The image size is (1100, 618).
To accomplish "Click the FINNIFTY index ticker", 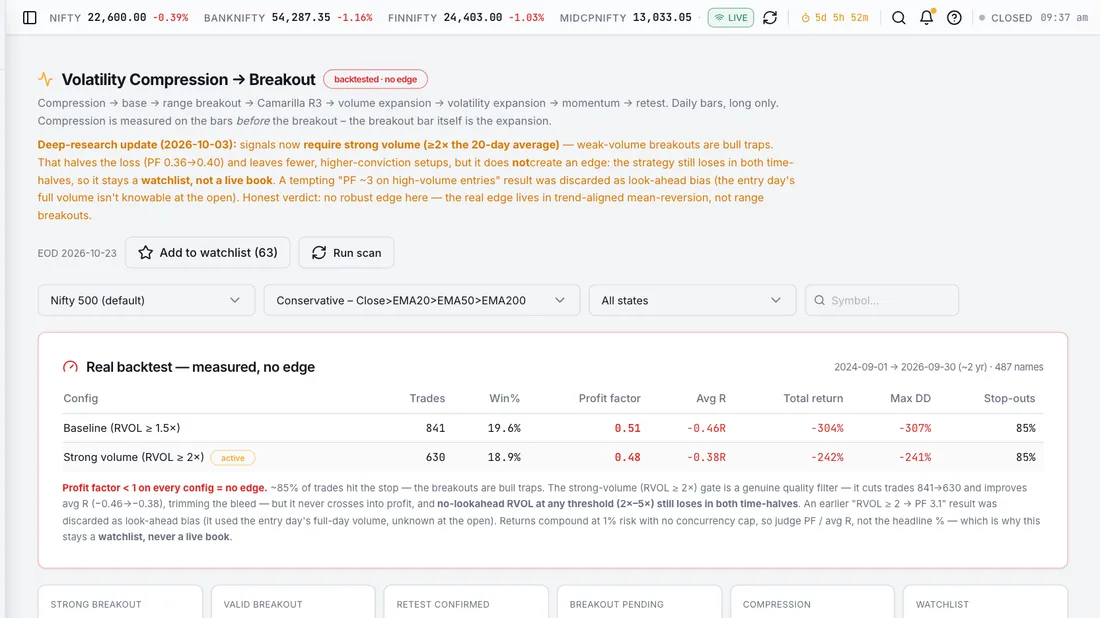I will pyautogui.click(x=466, y=18).
